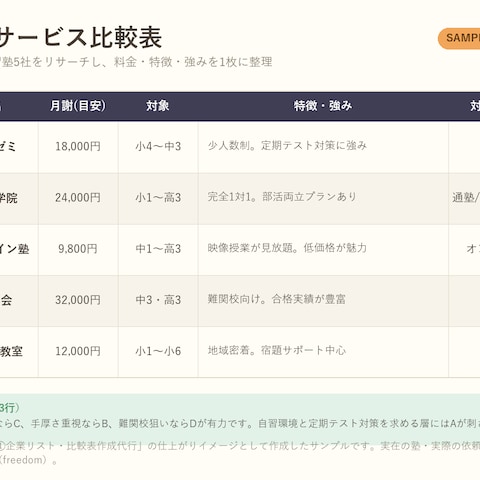Click the 9,800円 fee cell
Image resolution: width=480 pixels, height=480 pixels.
coord(78,249)
